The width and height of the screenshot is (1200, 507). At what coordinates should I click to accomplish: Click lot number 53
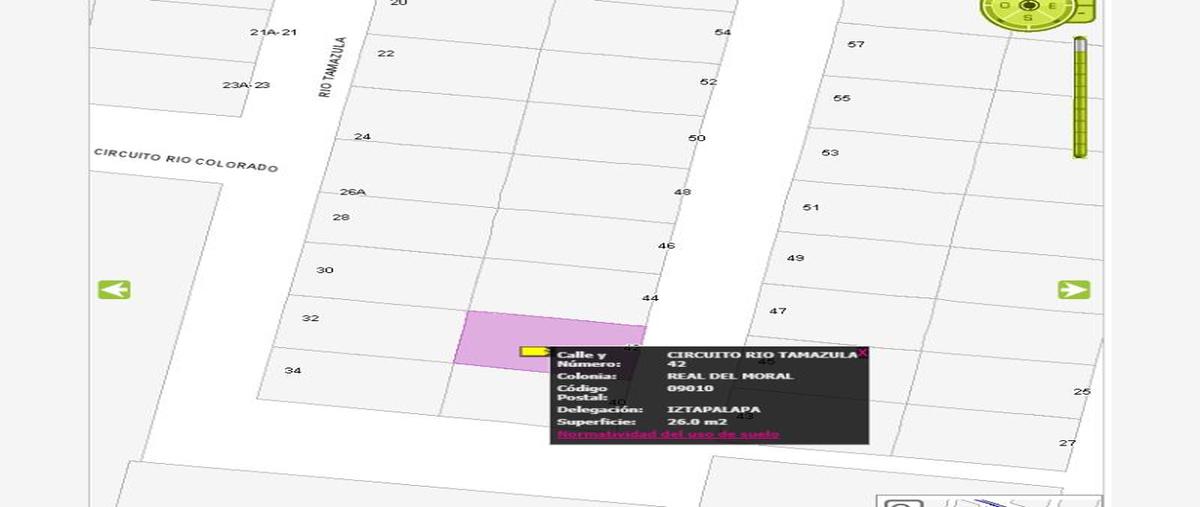[830, 153]
